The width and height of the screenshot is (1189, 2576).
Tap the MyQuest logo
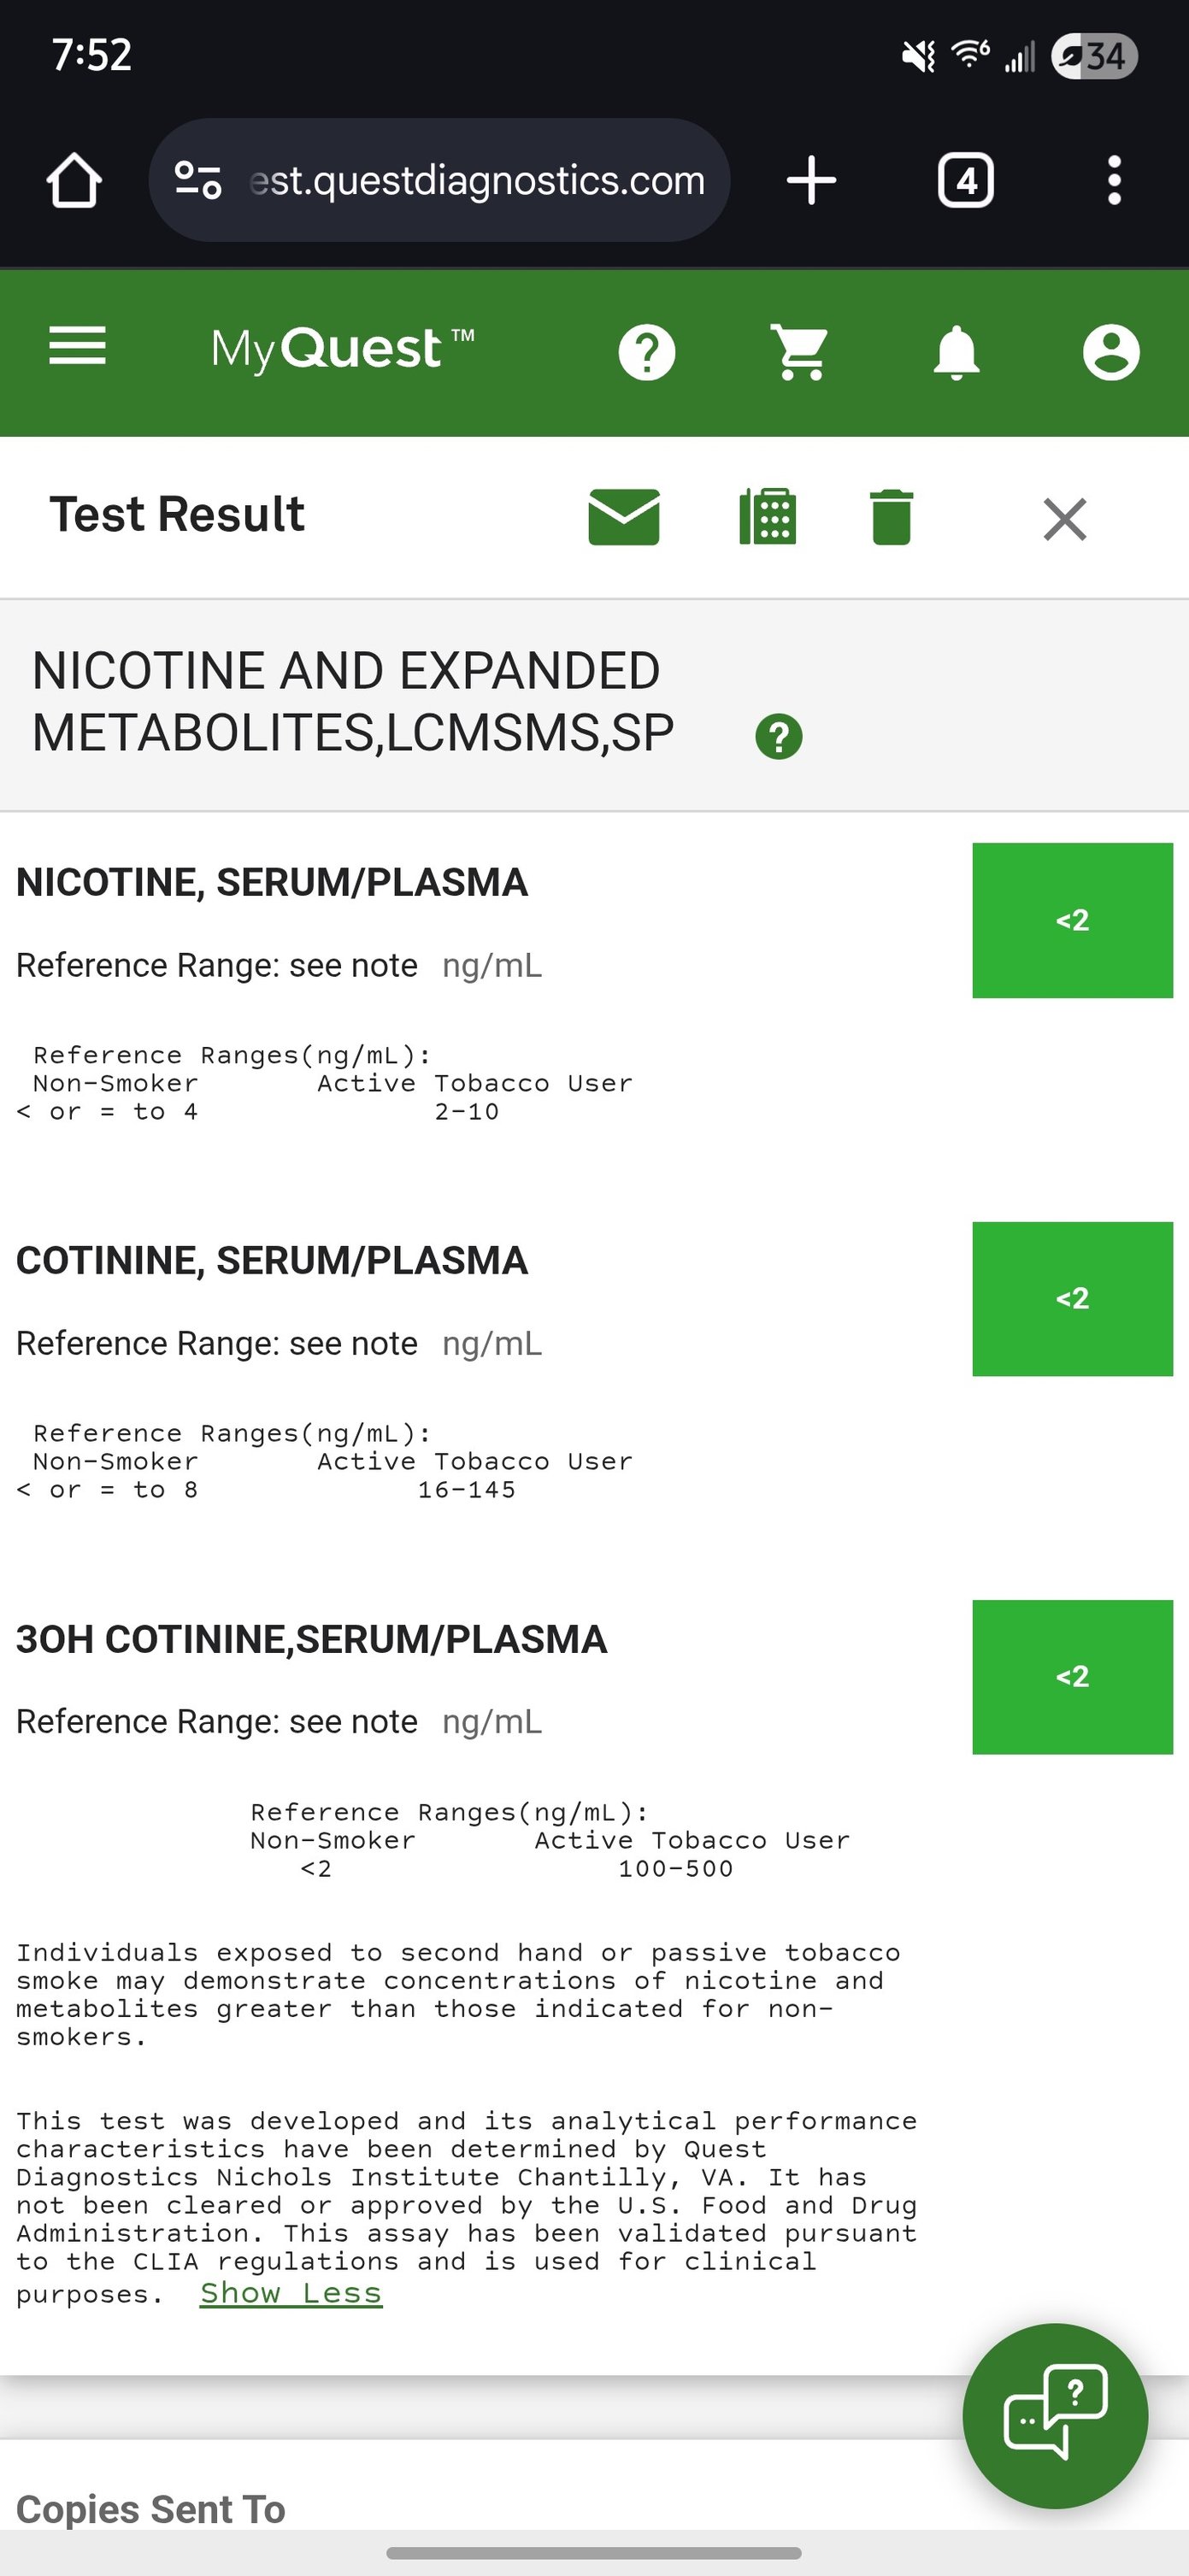(x=343, y=349)
